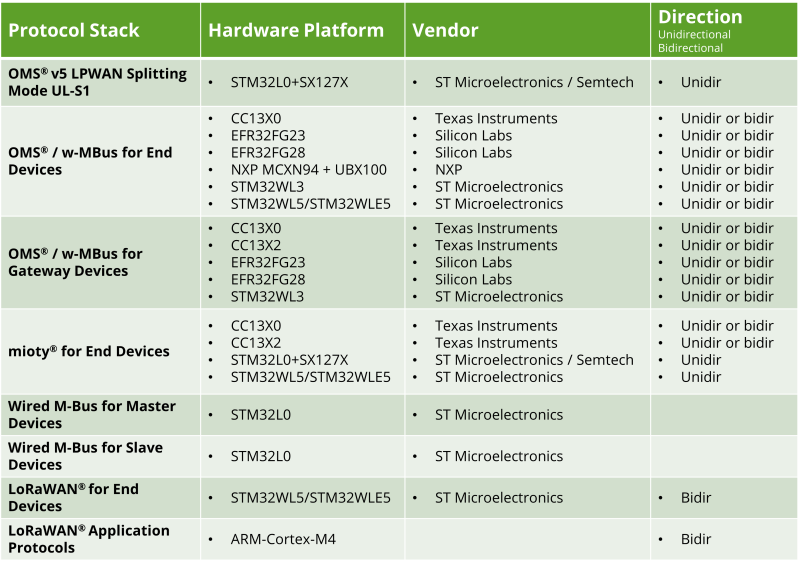This screenshot has width=800, height=565.
Task: Click "ST Microelectronics" in LoRaWAN End Devices row
Action: pyautogui.click(x=499, y=498)
